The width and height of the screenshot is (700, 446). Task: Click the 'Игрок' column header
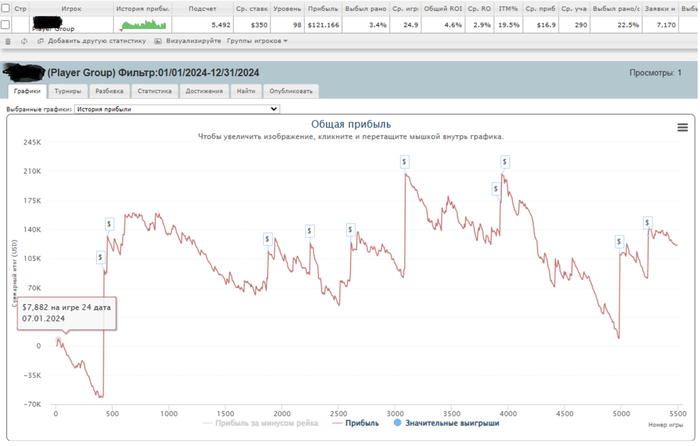(71, 8)
